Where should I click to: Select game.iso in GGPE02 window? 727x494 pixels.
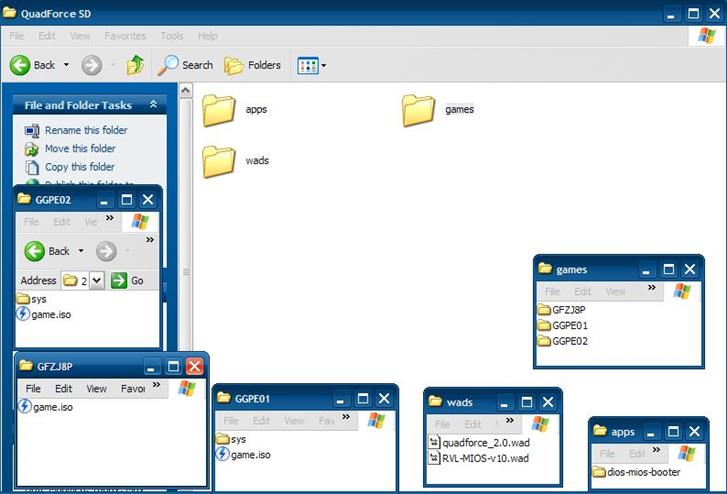pyautogui.click(x=44, y=314)
